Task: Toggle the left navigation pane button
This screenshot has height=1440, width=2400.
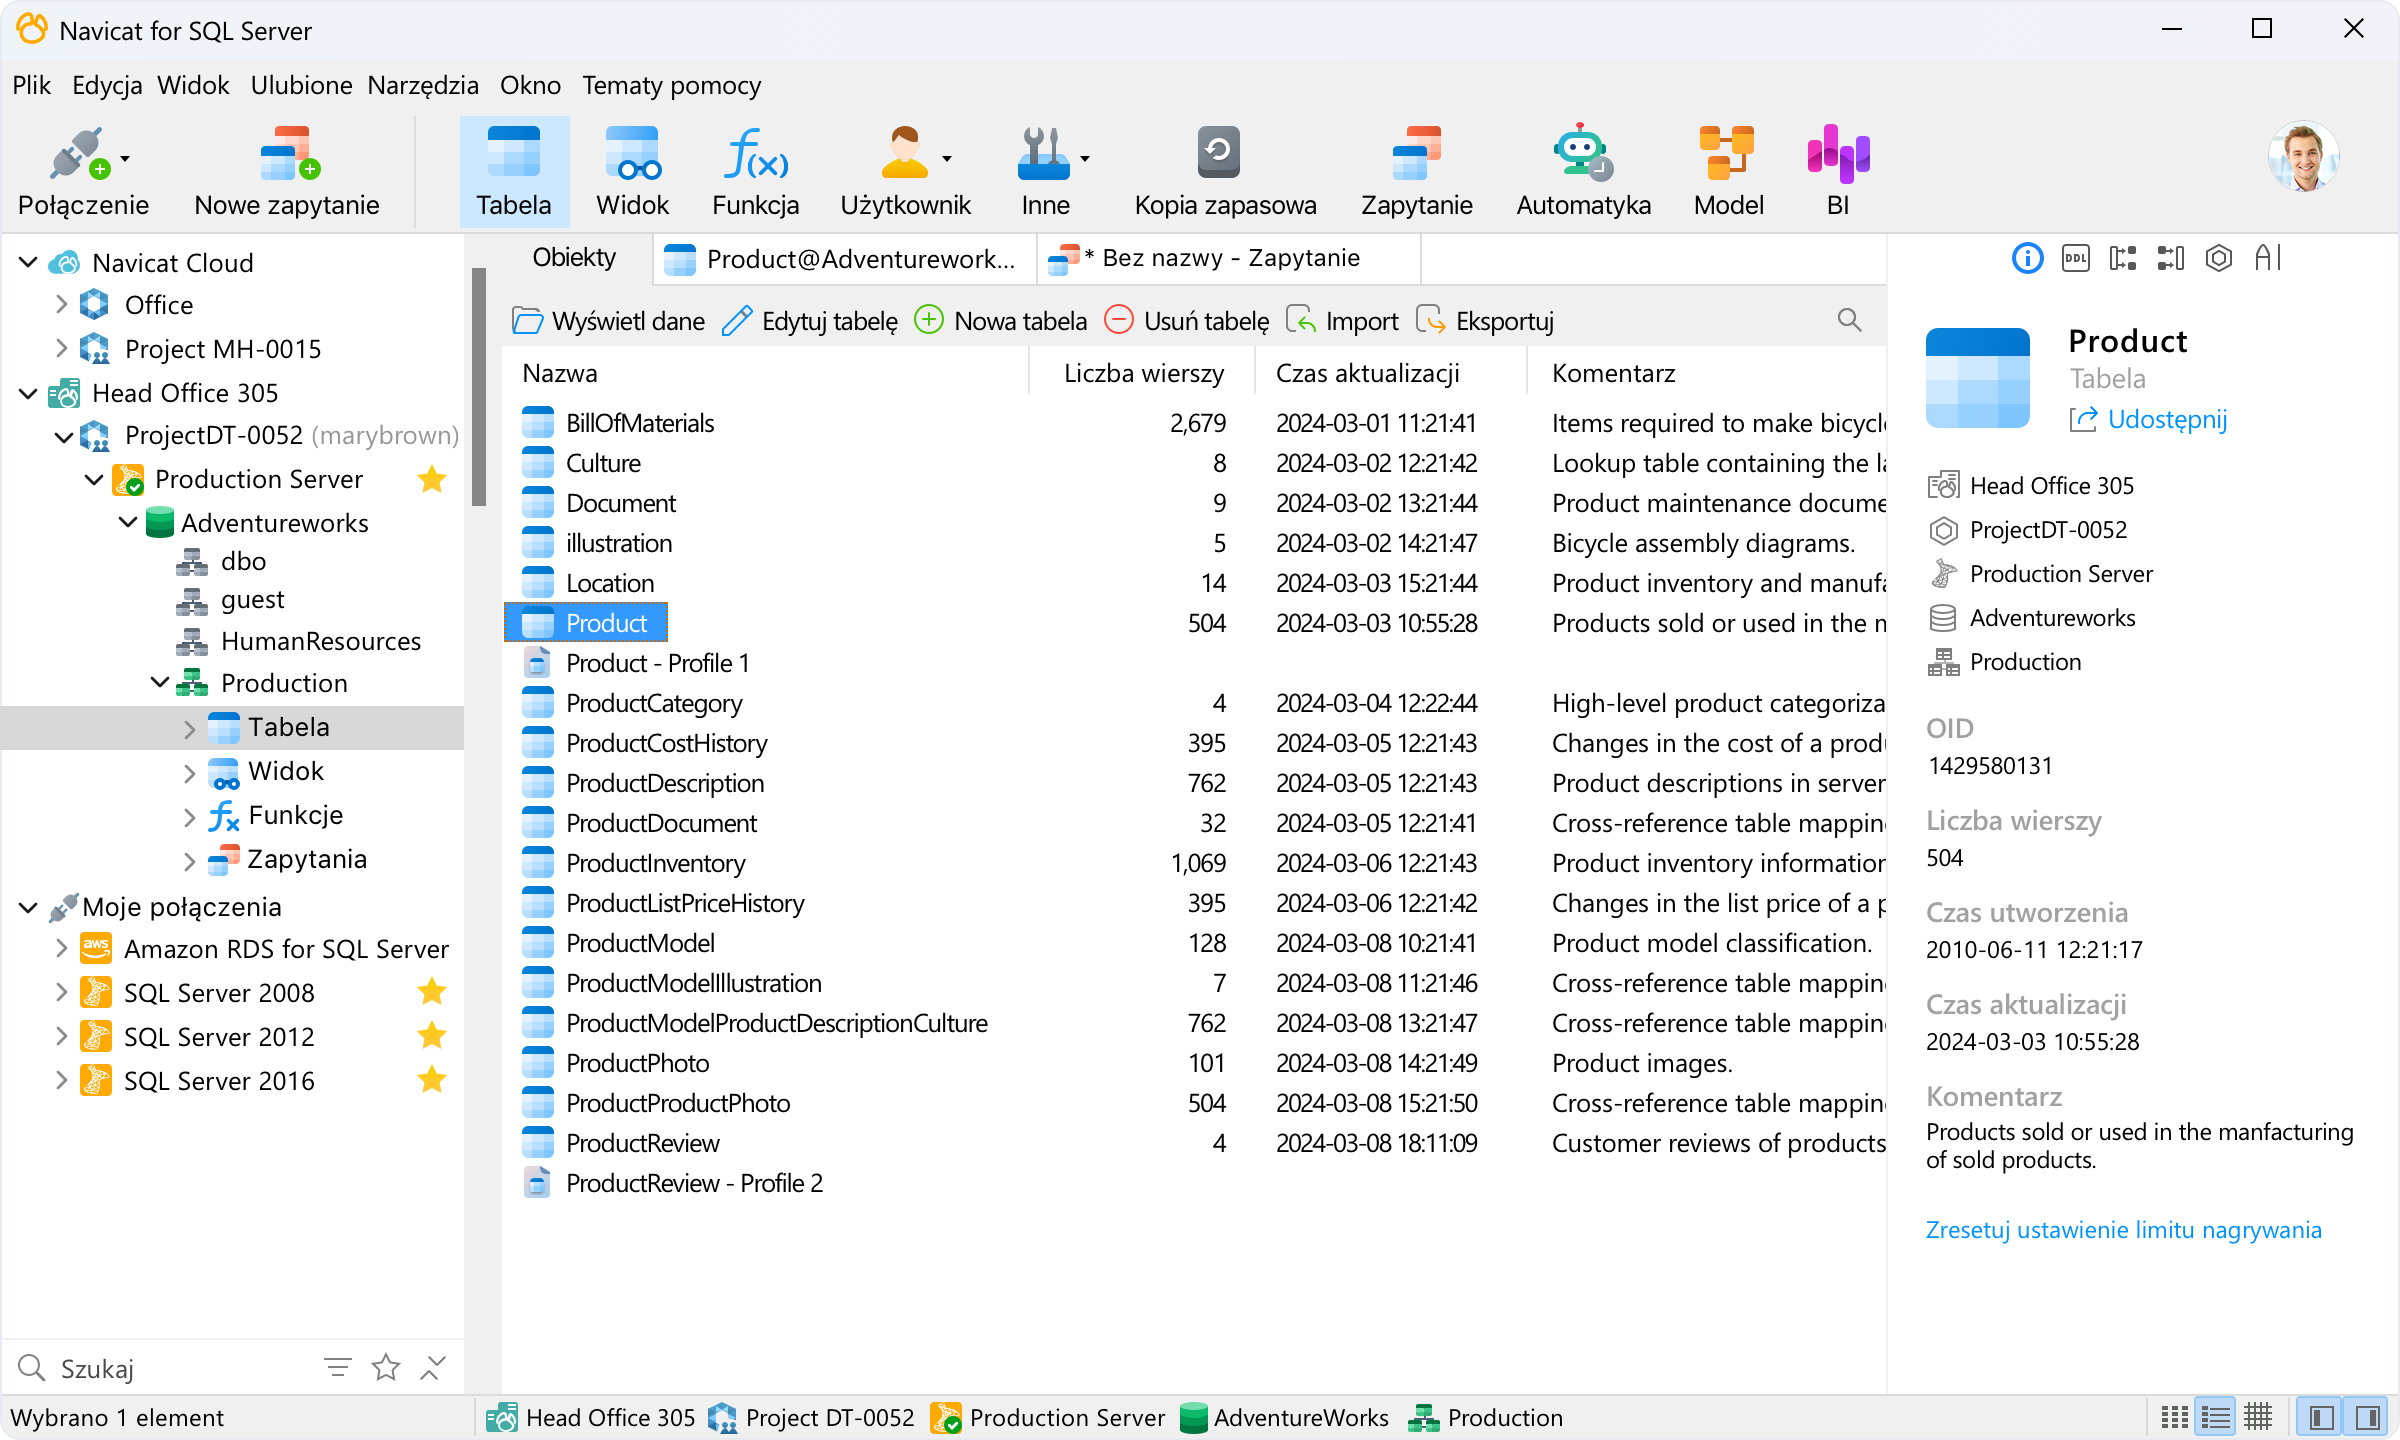Action: [x=2322, y=1418]
